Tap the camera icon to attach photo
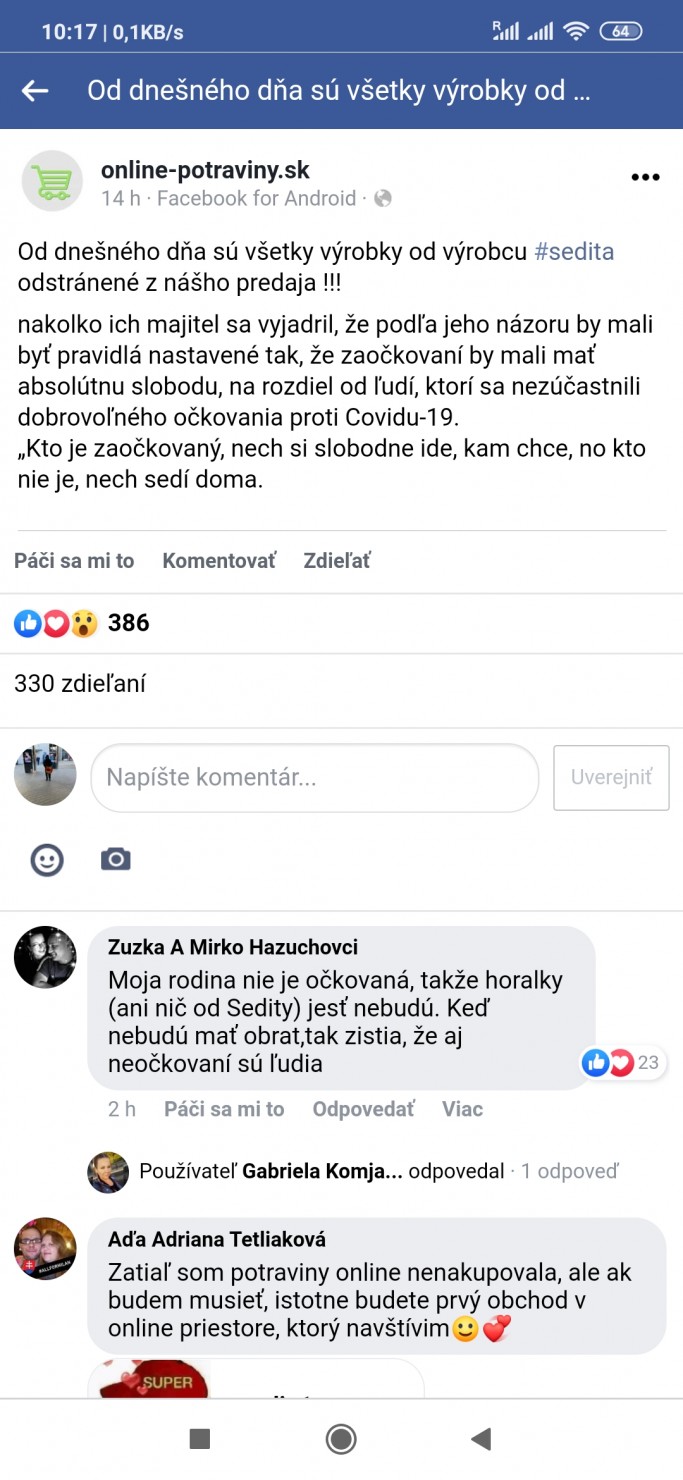 [x=116, y=859]
